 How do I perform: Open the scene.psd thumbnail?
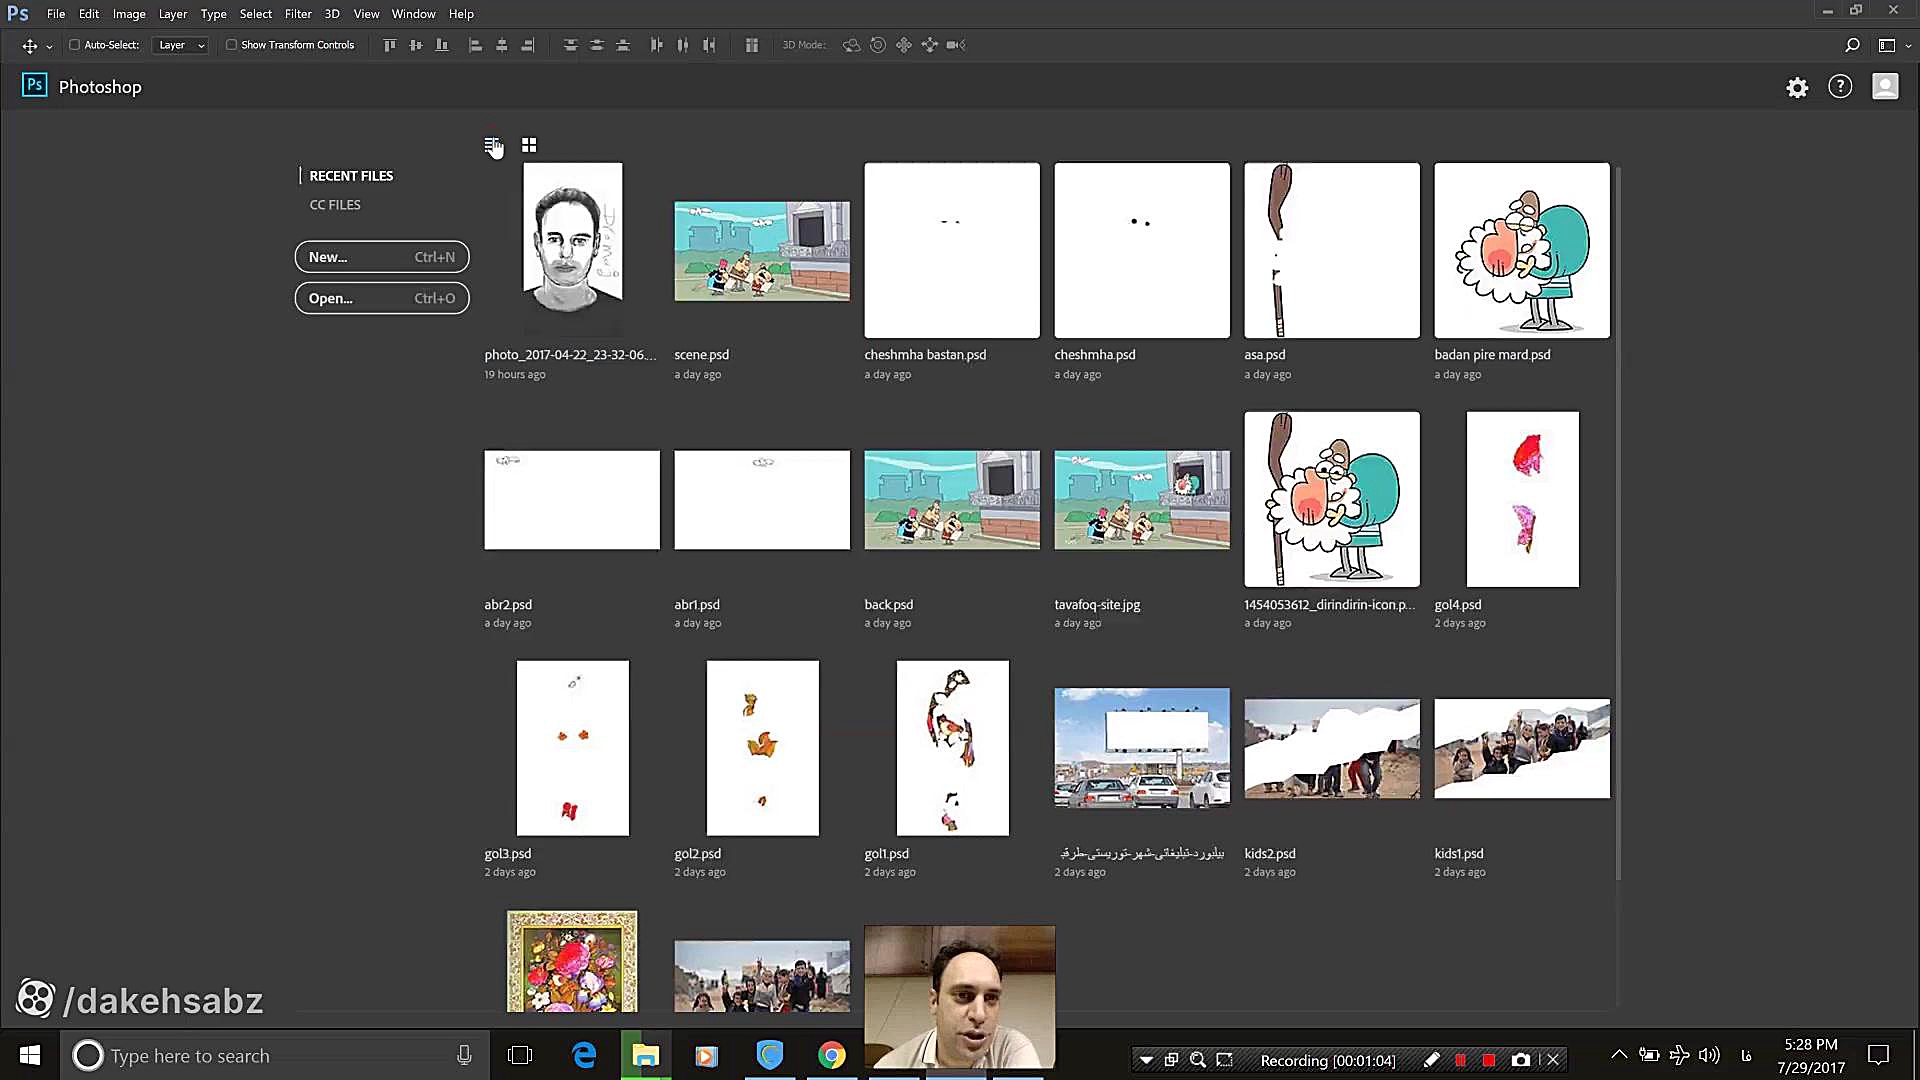(x=762, y=251)
